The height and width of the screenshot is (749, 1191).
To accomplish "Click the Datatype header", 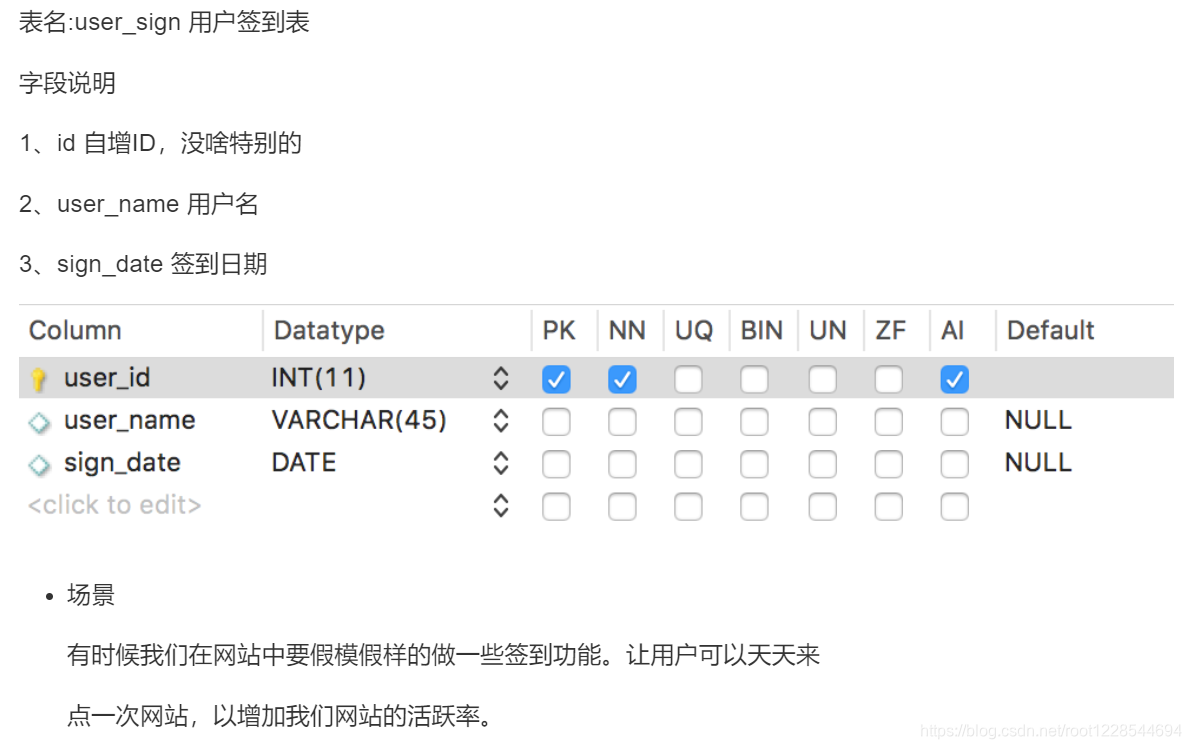I will pos(329,330).
